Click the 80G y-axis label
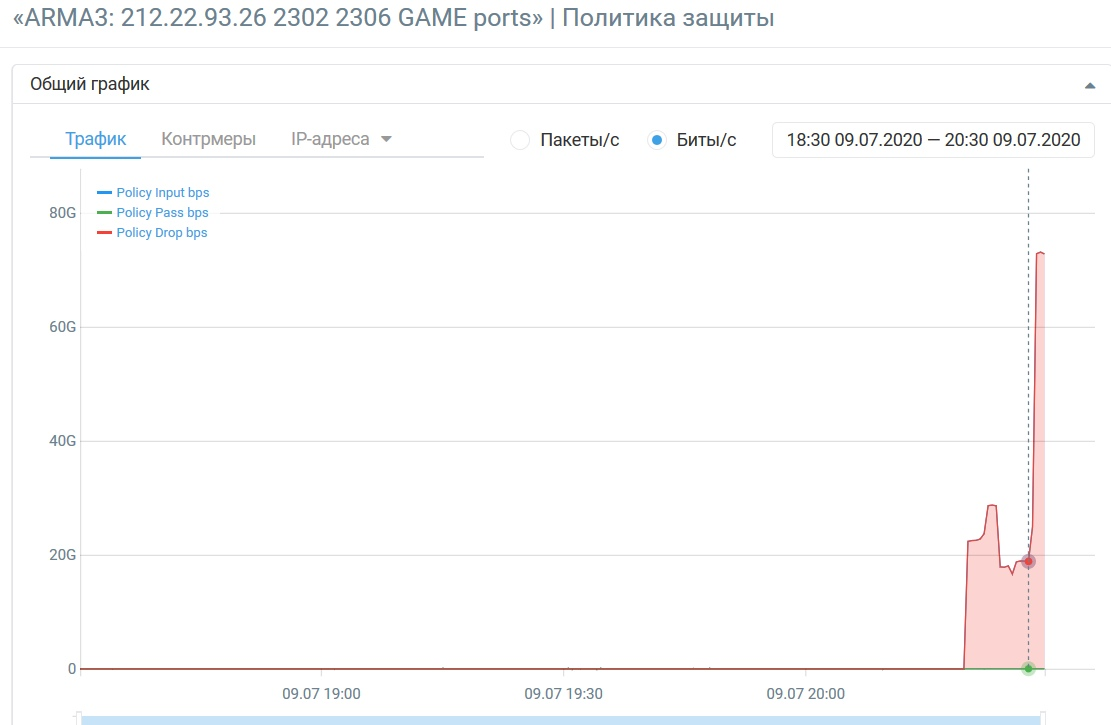This screenshot has width=1111, height=725. click(x=62, y=213)
